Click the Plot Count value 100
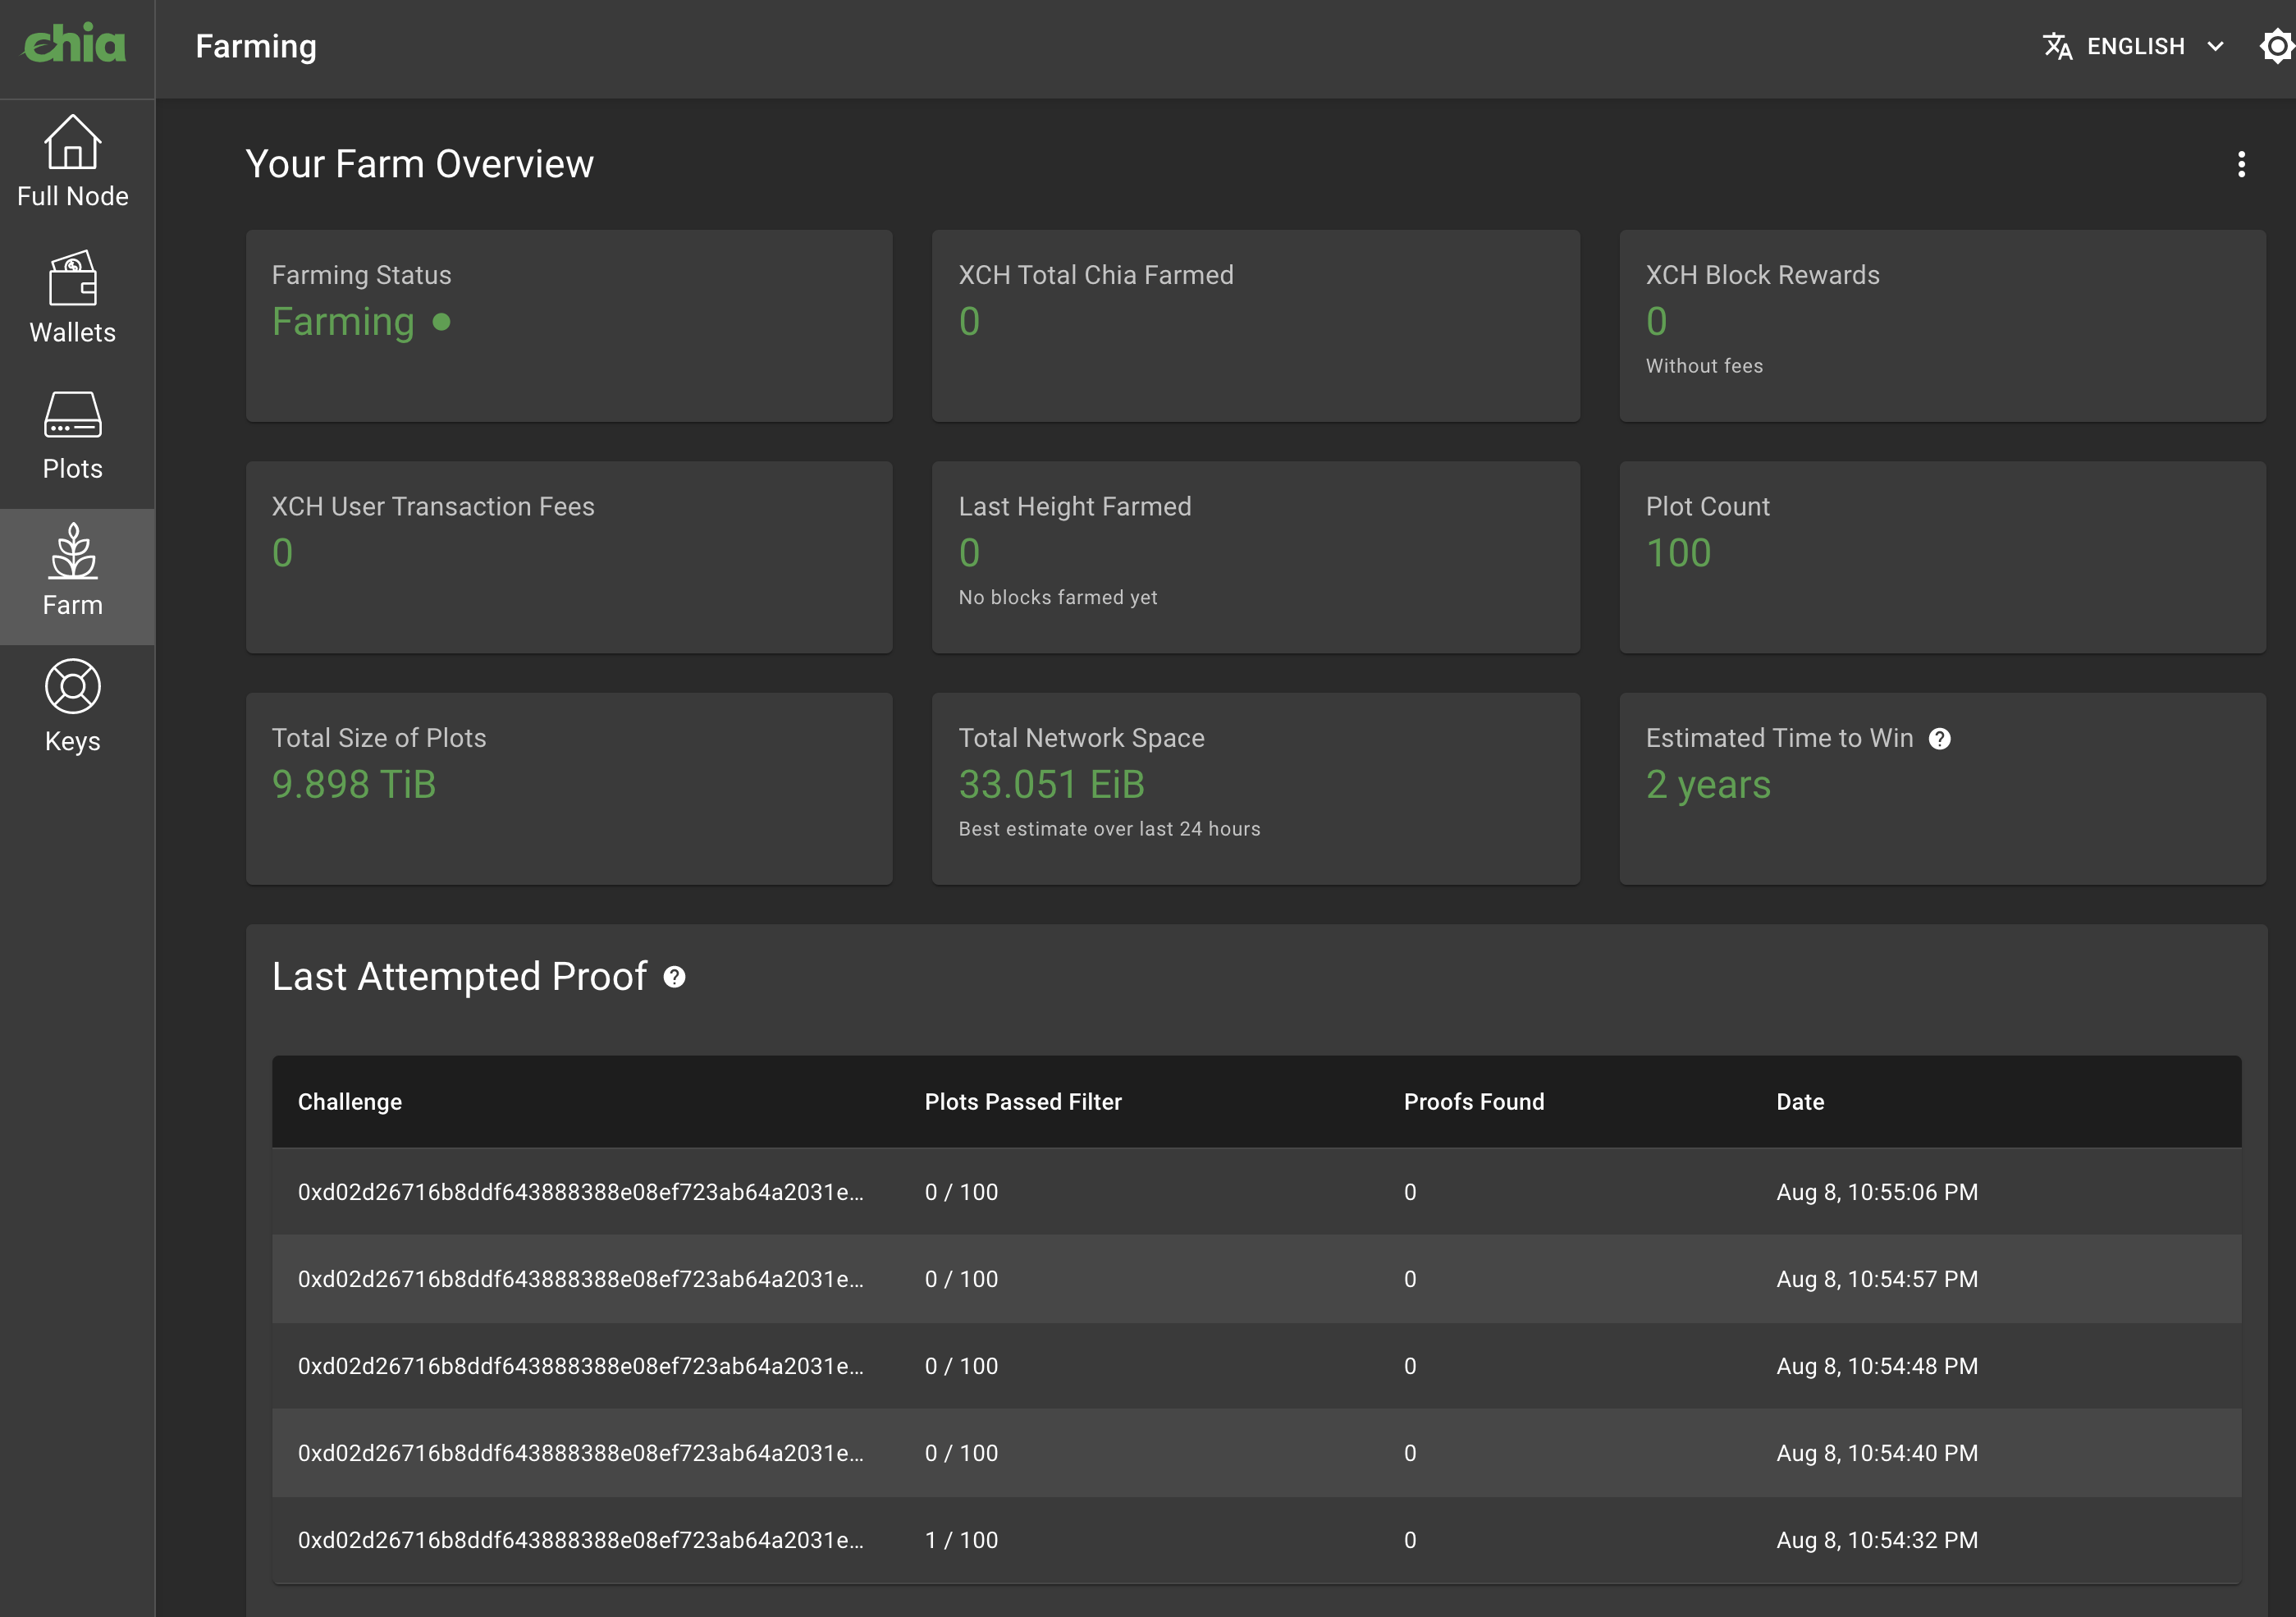 coord(1678,553)
